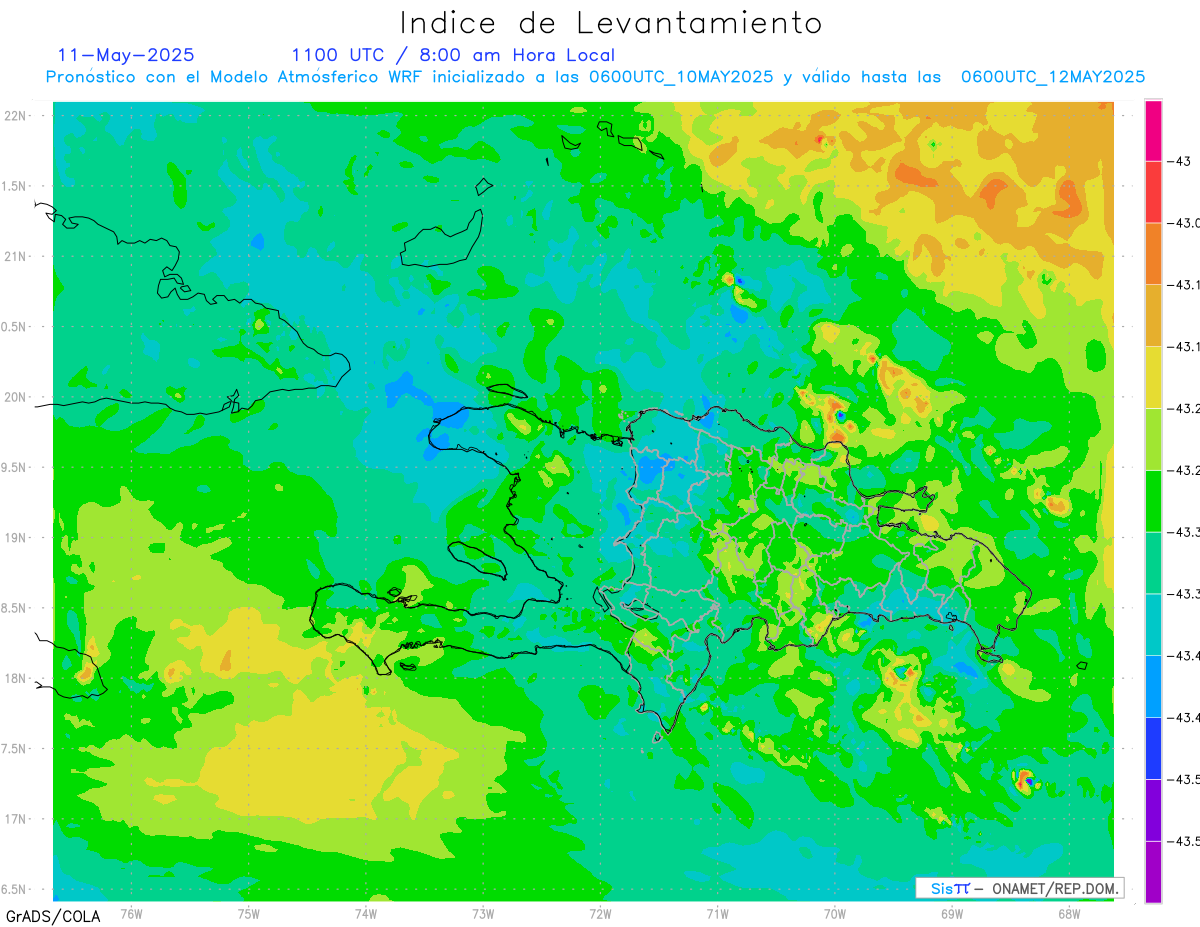The width and height of the screenshot is (1200, 927).
Task: Click the '71W' longitude label
Action: tap(717, 913)
